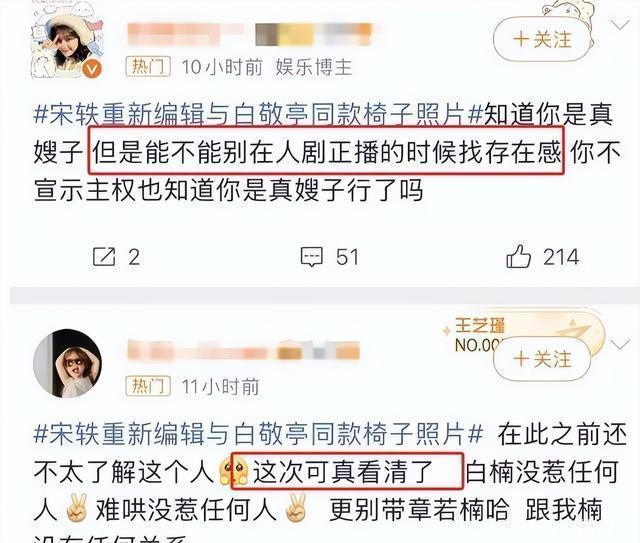Tap the 热门 tag on second post

coord(148,386)
